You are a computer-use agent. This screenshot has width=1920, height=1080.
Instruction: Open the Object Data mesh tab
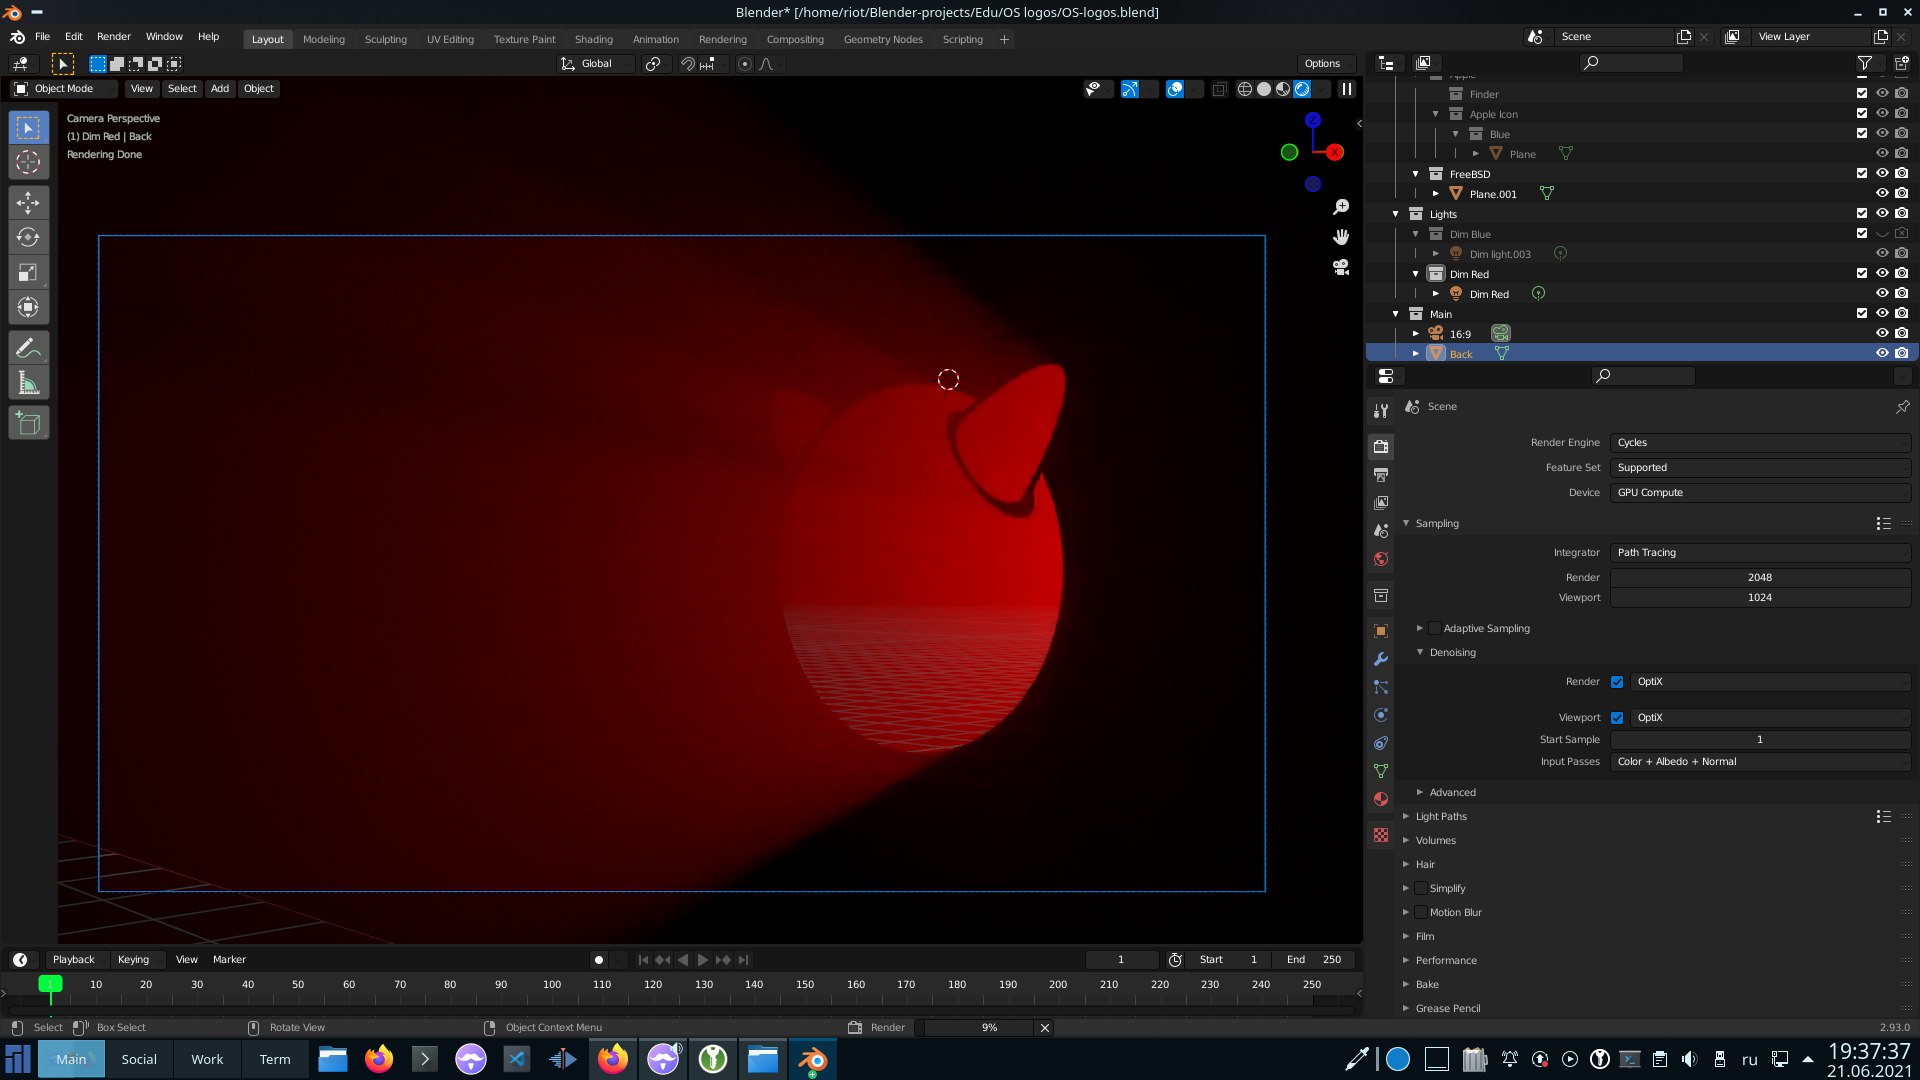(1381, 771)
